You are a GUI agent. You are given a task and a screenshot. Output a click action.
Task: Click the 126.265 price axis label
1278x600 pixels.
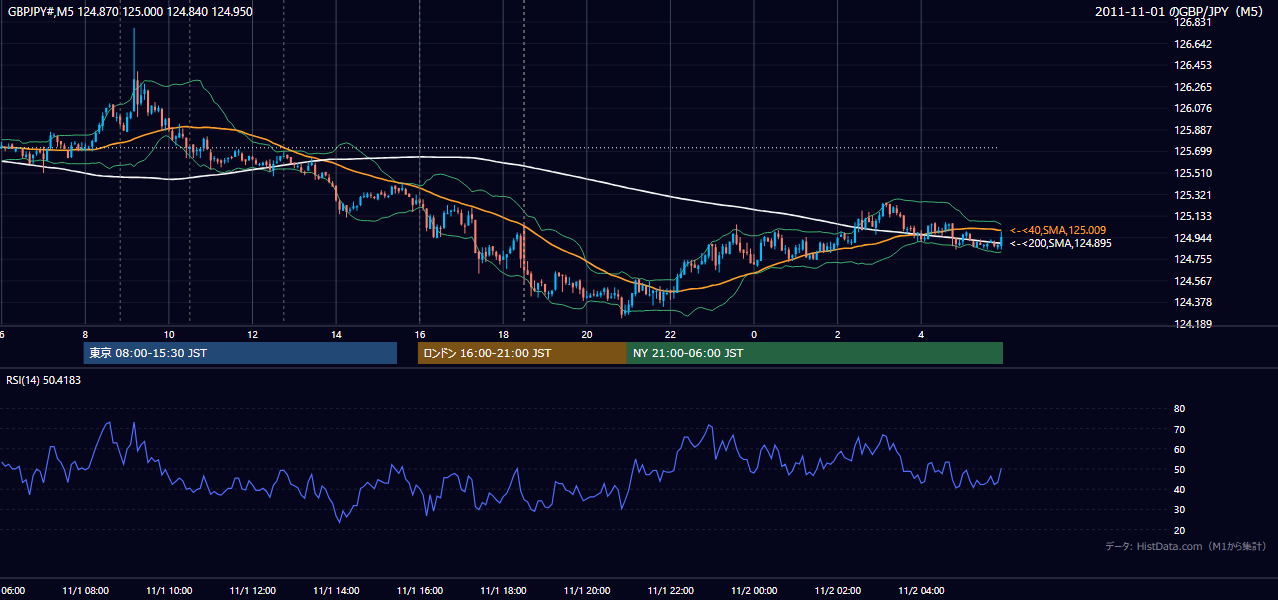coord(1194,87)
